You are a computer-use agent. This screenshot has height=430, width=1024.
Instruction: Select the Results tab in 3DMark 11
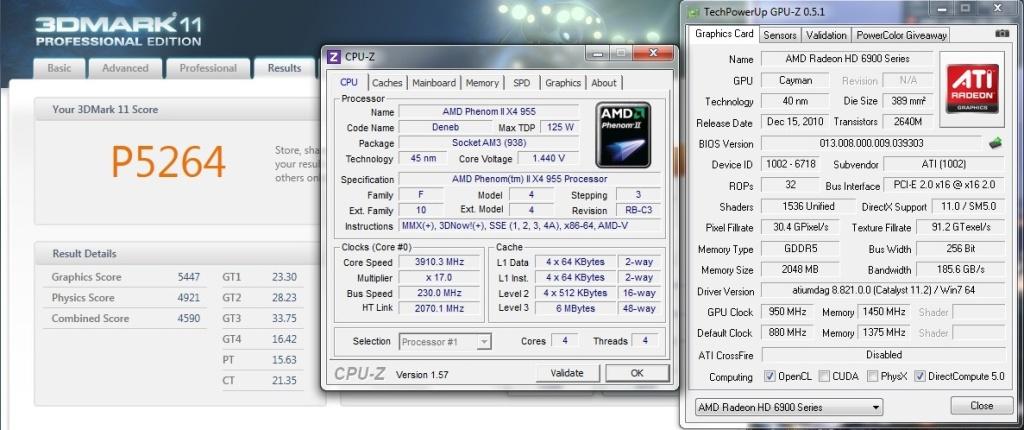pyautogui.click(x=284, y=68)
